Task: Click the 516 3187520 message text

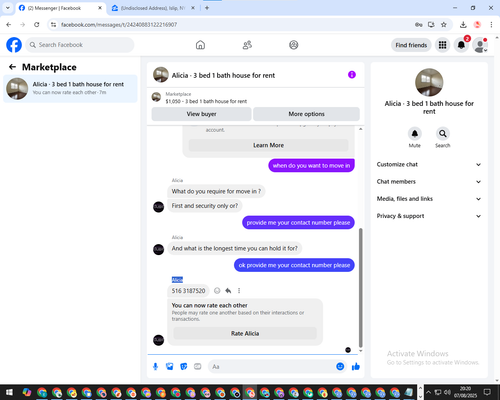Action: 188,291
